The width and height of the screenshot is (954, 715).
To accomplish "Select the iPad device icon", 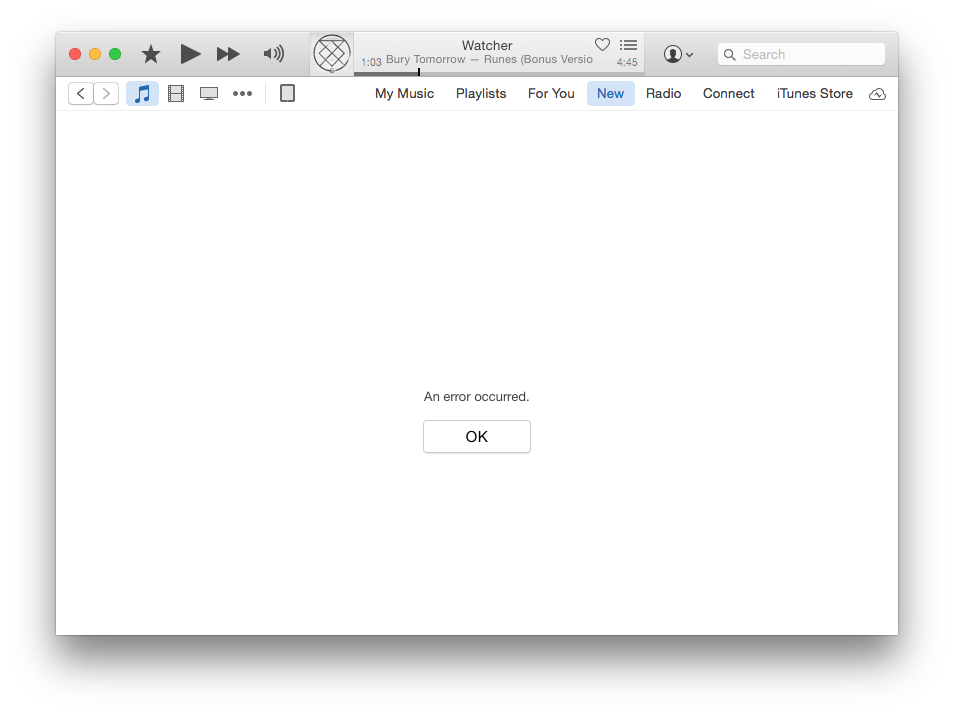I will (287, 94).
